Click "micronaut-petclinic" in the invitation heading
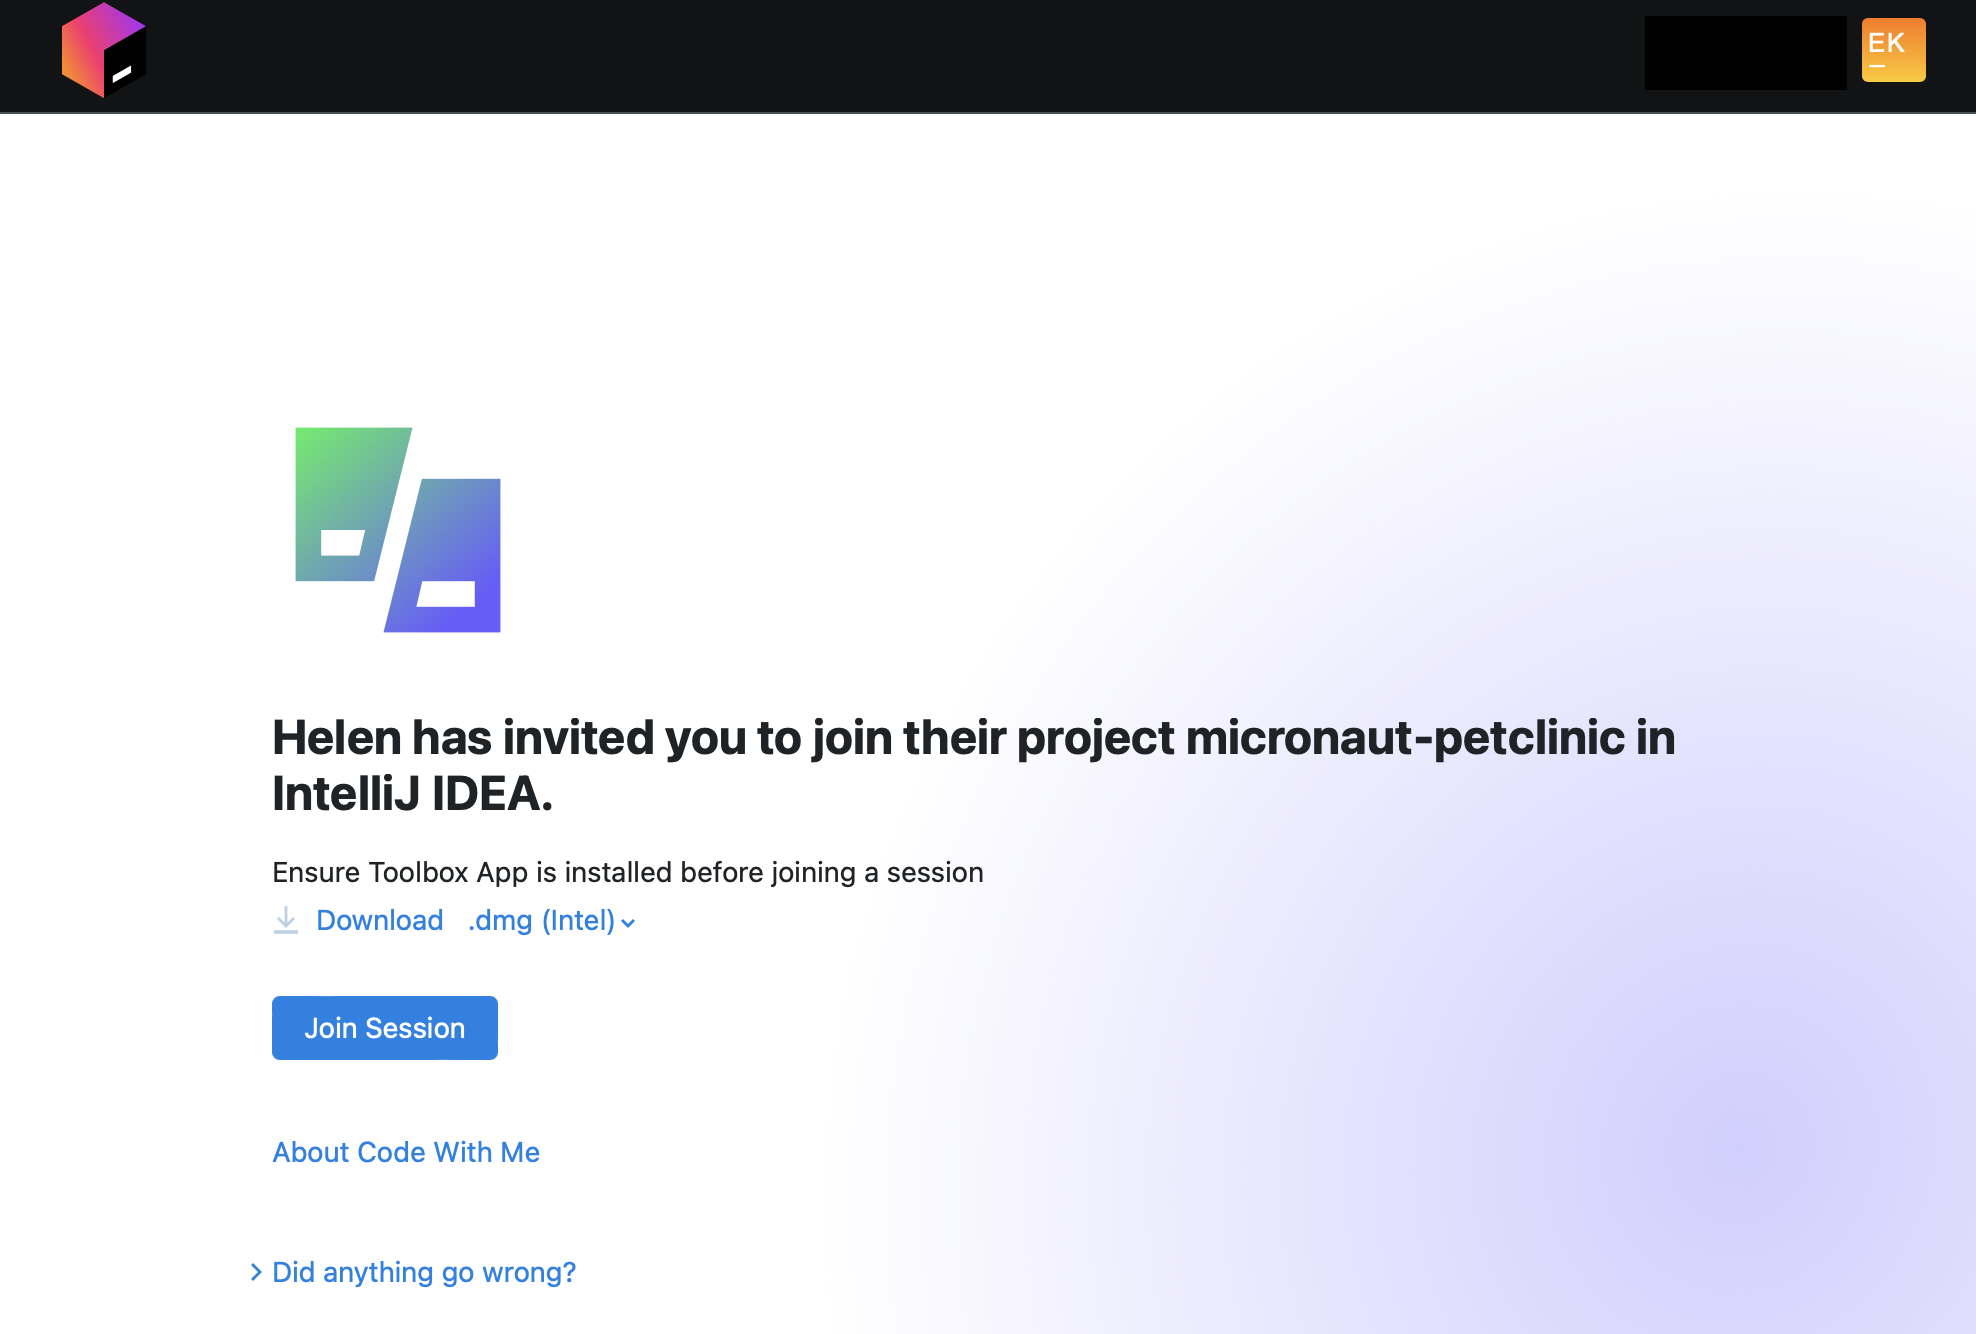 [x=1405, y=738]
